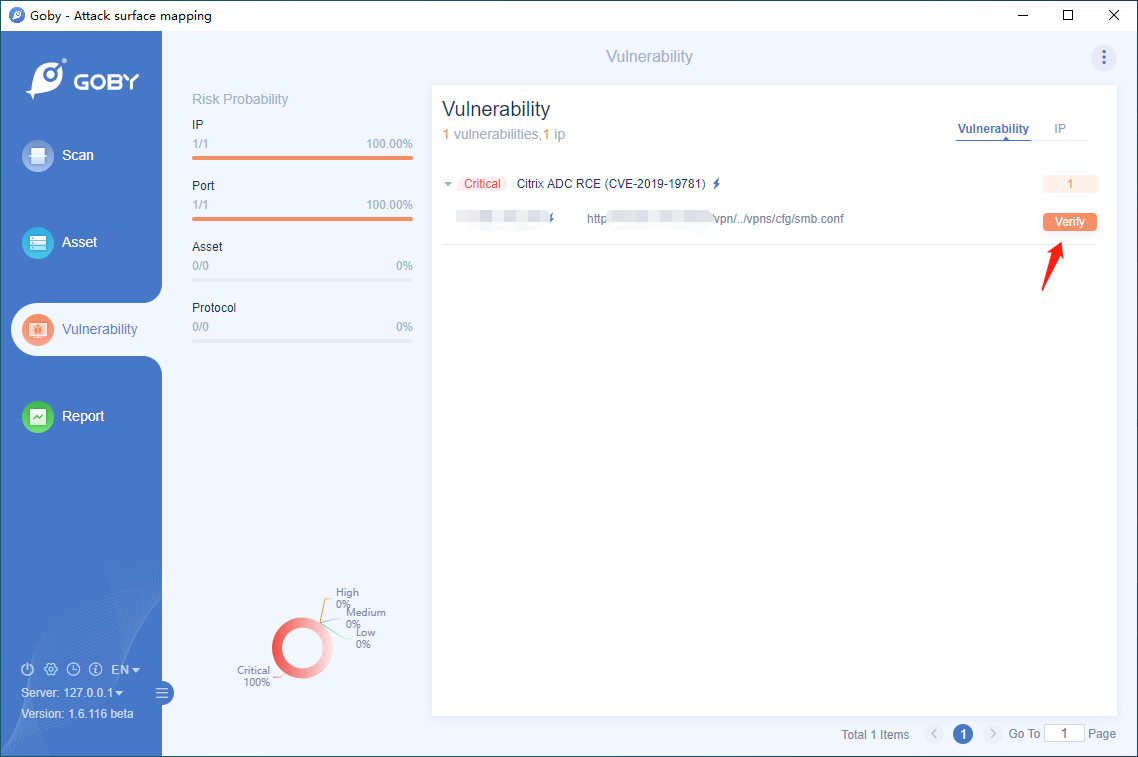This screenshot has width=1138, height=757.
Task: Select page 1 in pagination
Action: click(963, 734)
